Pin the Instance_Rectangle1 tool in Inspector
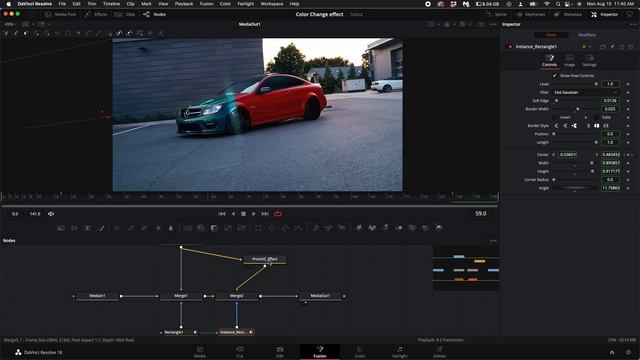 612,47
